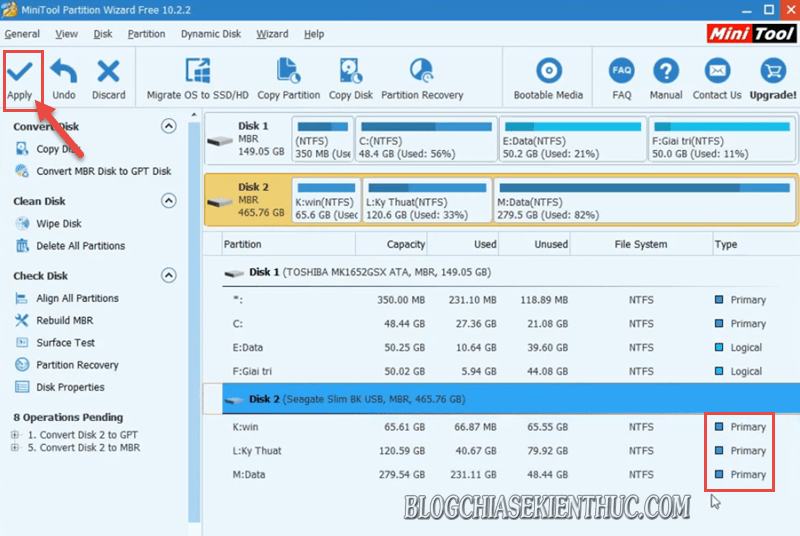Undo the last operation
This screenshot has height=536, width=800.
[x=64, y=79]
